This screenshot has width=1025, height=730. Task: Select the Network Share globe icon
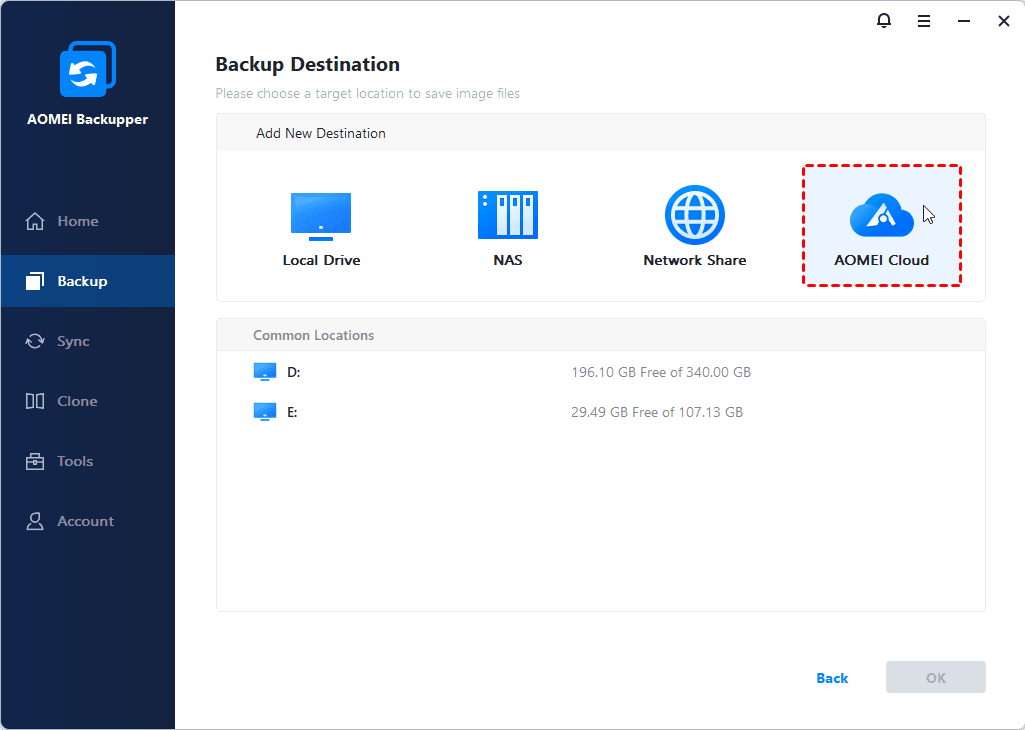tap(694, 215)
